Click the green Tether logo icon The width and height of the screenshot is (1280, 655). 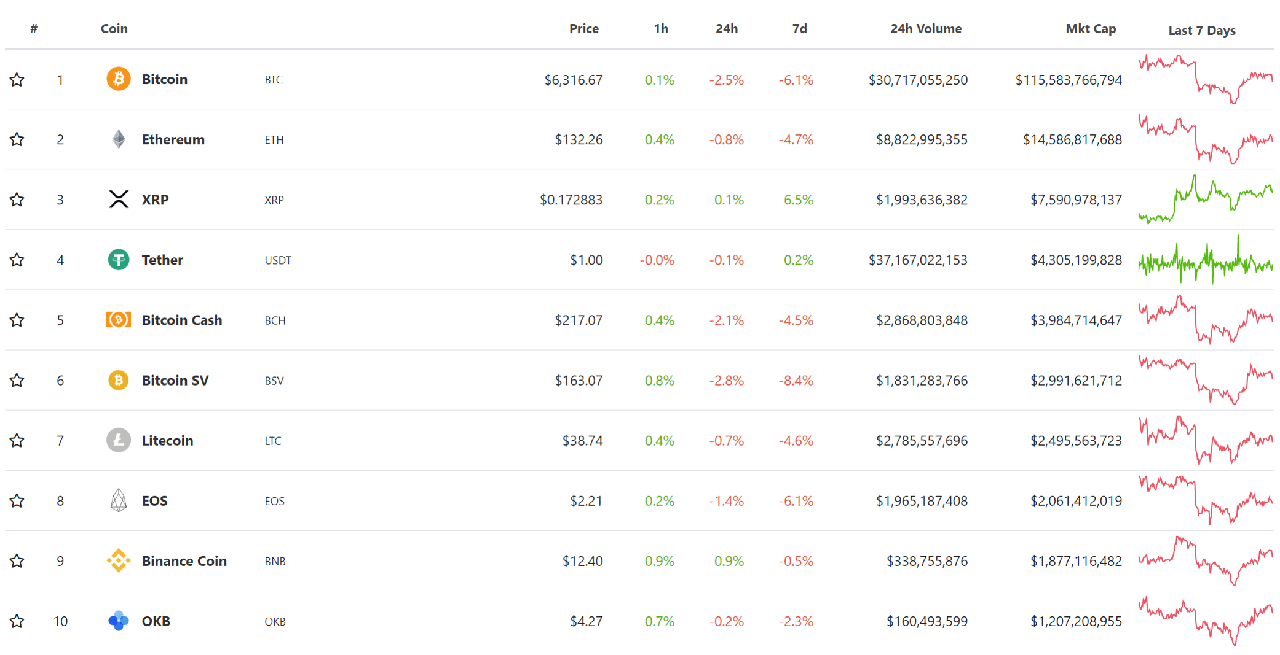tap(118, 259)
